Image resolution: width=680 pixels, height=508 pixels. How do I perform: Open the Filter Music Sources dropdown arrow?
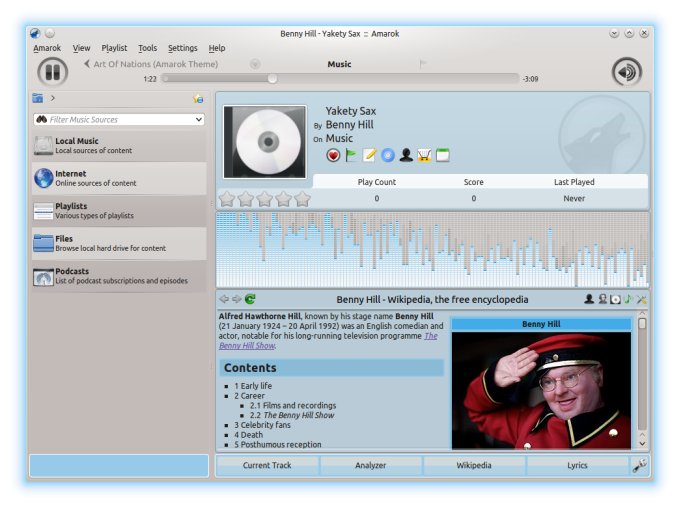tap(199, 119)
